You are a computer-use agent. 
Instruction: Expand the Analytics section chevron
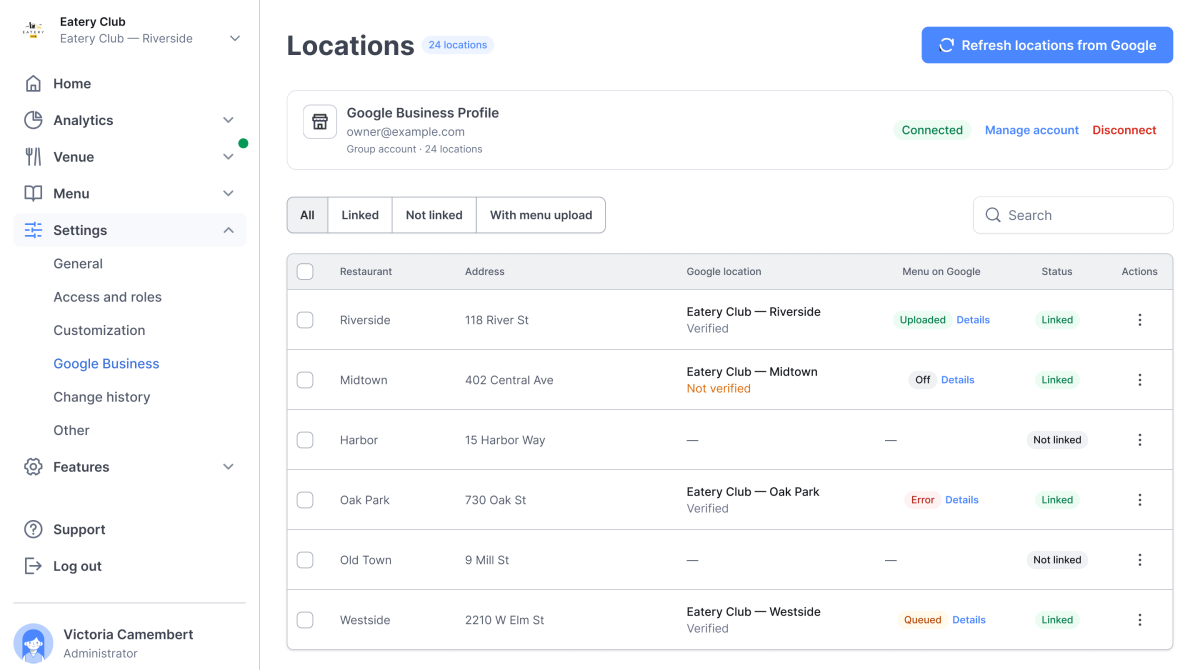coord(228,120)
